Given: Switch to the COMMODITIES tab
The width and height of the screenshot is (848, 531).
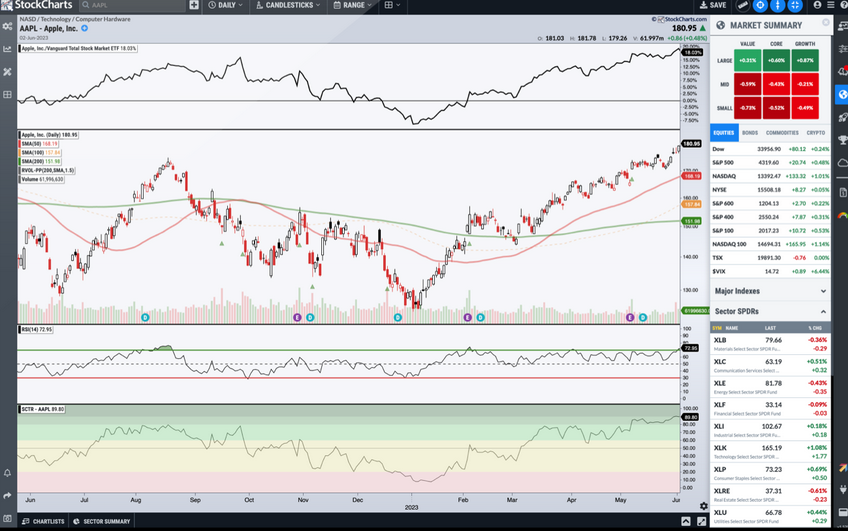Looking at the screenshot, I should point(782,132).
